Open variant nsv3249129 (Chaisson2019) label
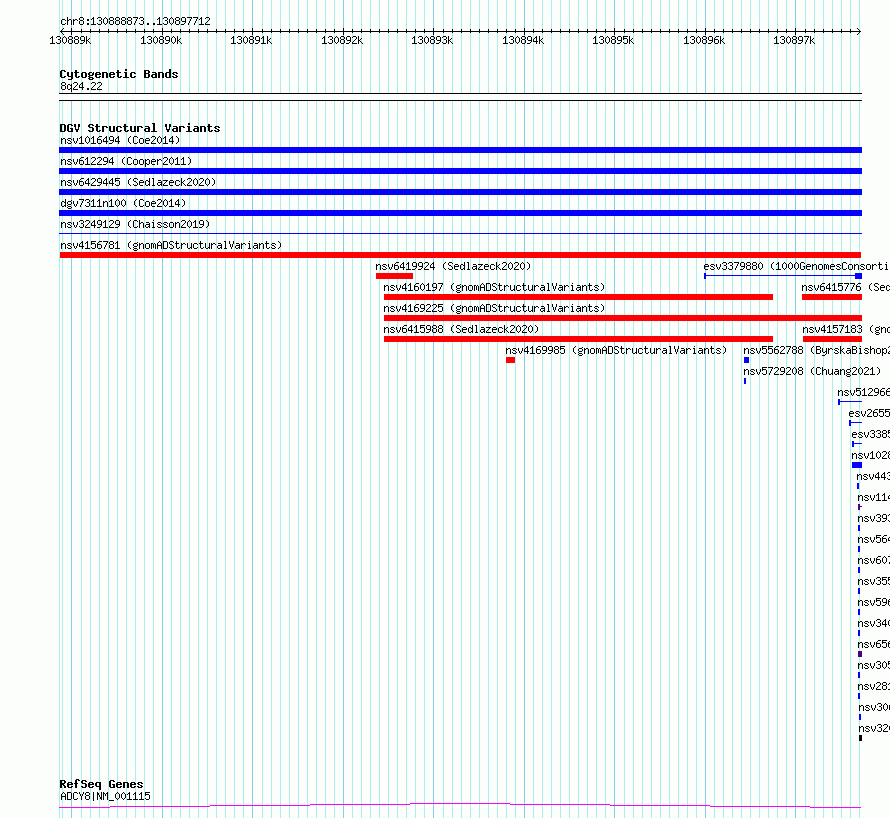 [x=135, y=224]
